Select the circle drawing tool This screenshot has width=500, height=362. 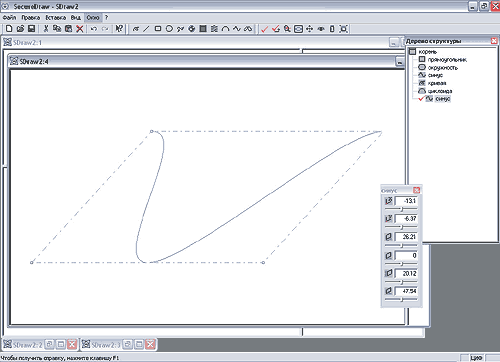(x=169, y=29)
